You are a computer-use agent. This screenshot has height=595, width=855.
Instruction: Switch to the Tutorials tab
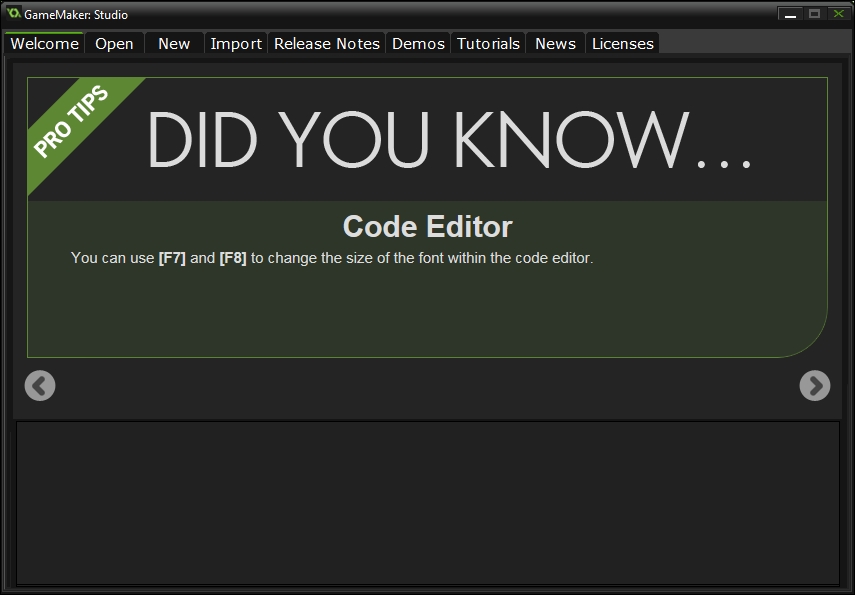[488, 43]
